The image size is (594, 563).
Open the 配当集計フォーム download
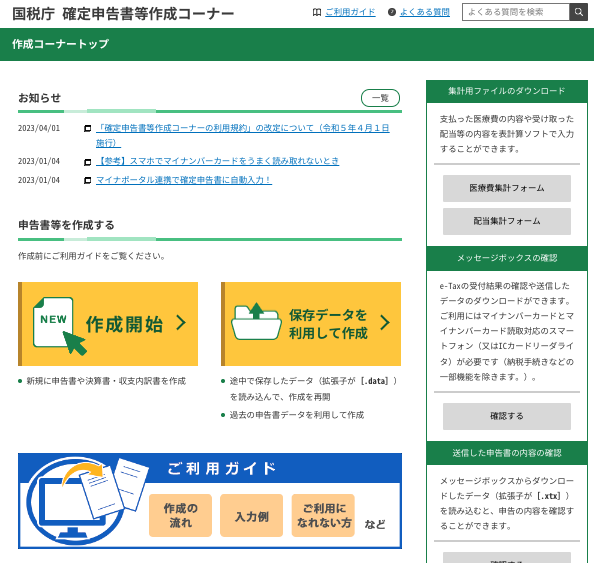[x=507, y=221]
